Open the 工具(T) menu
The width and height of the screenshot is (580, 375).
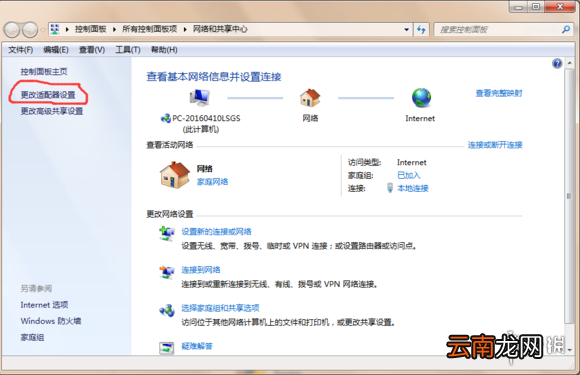coord(128,50)
